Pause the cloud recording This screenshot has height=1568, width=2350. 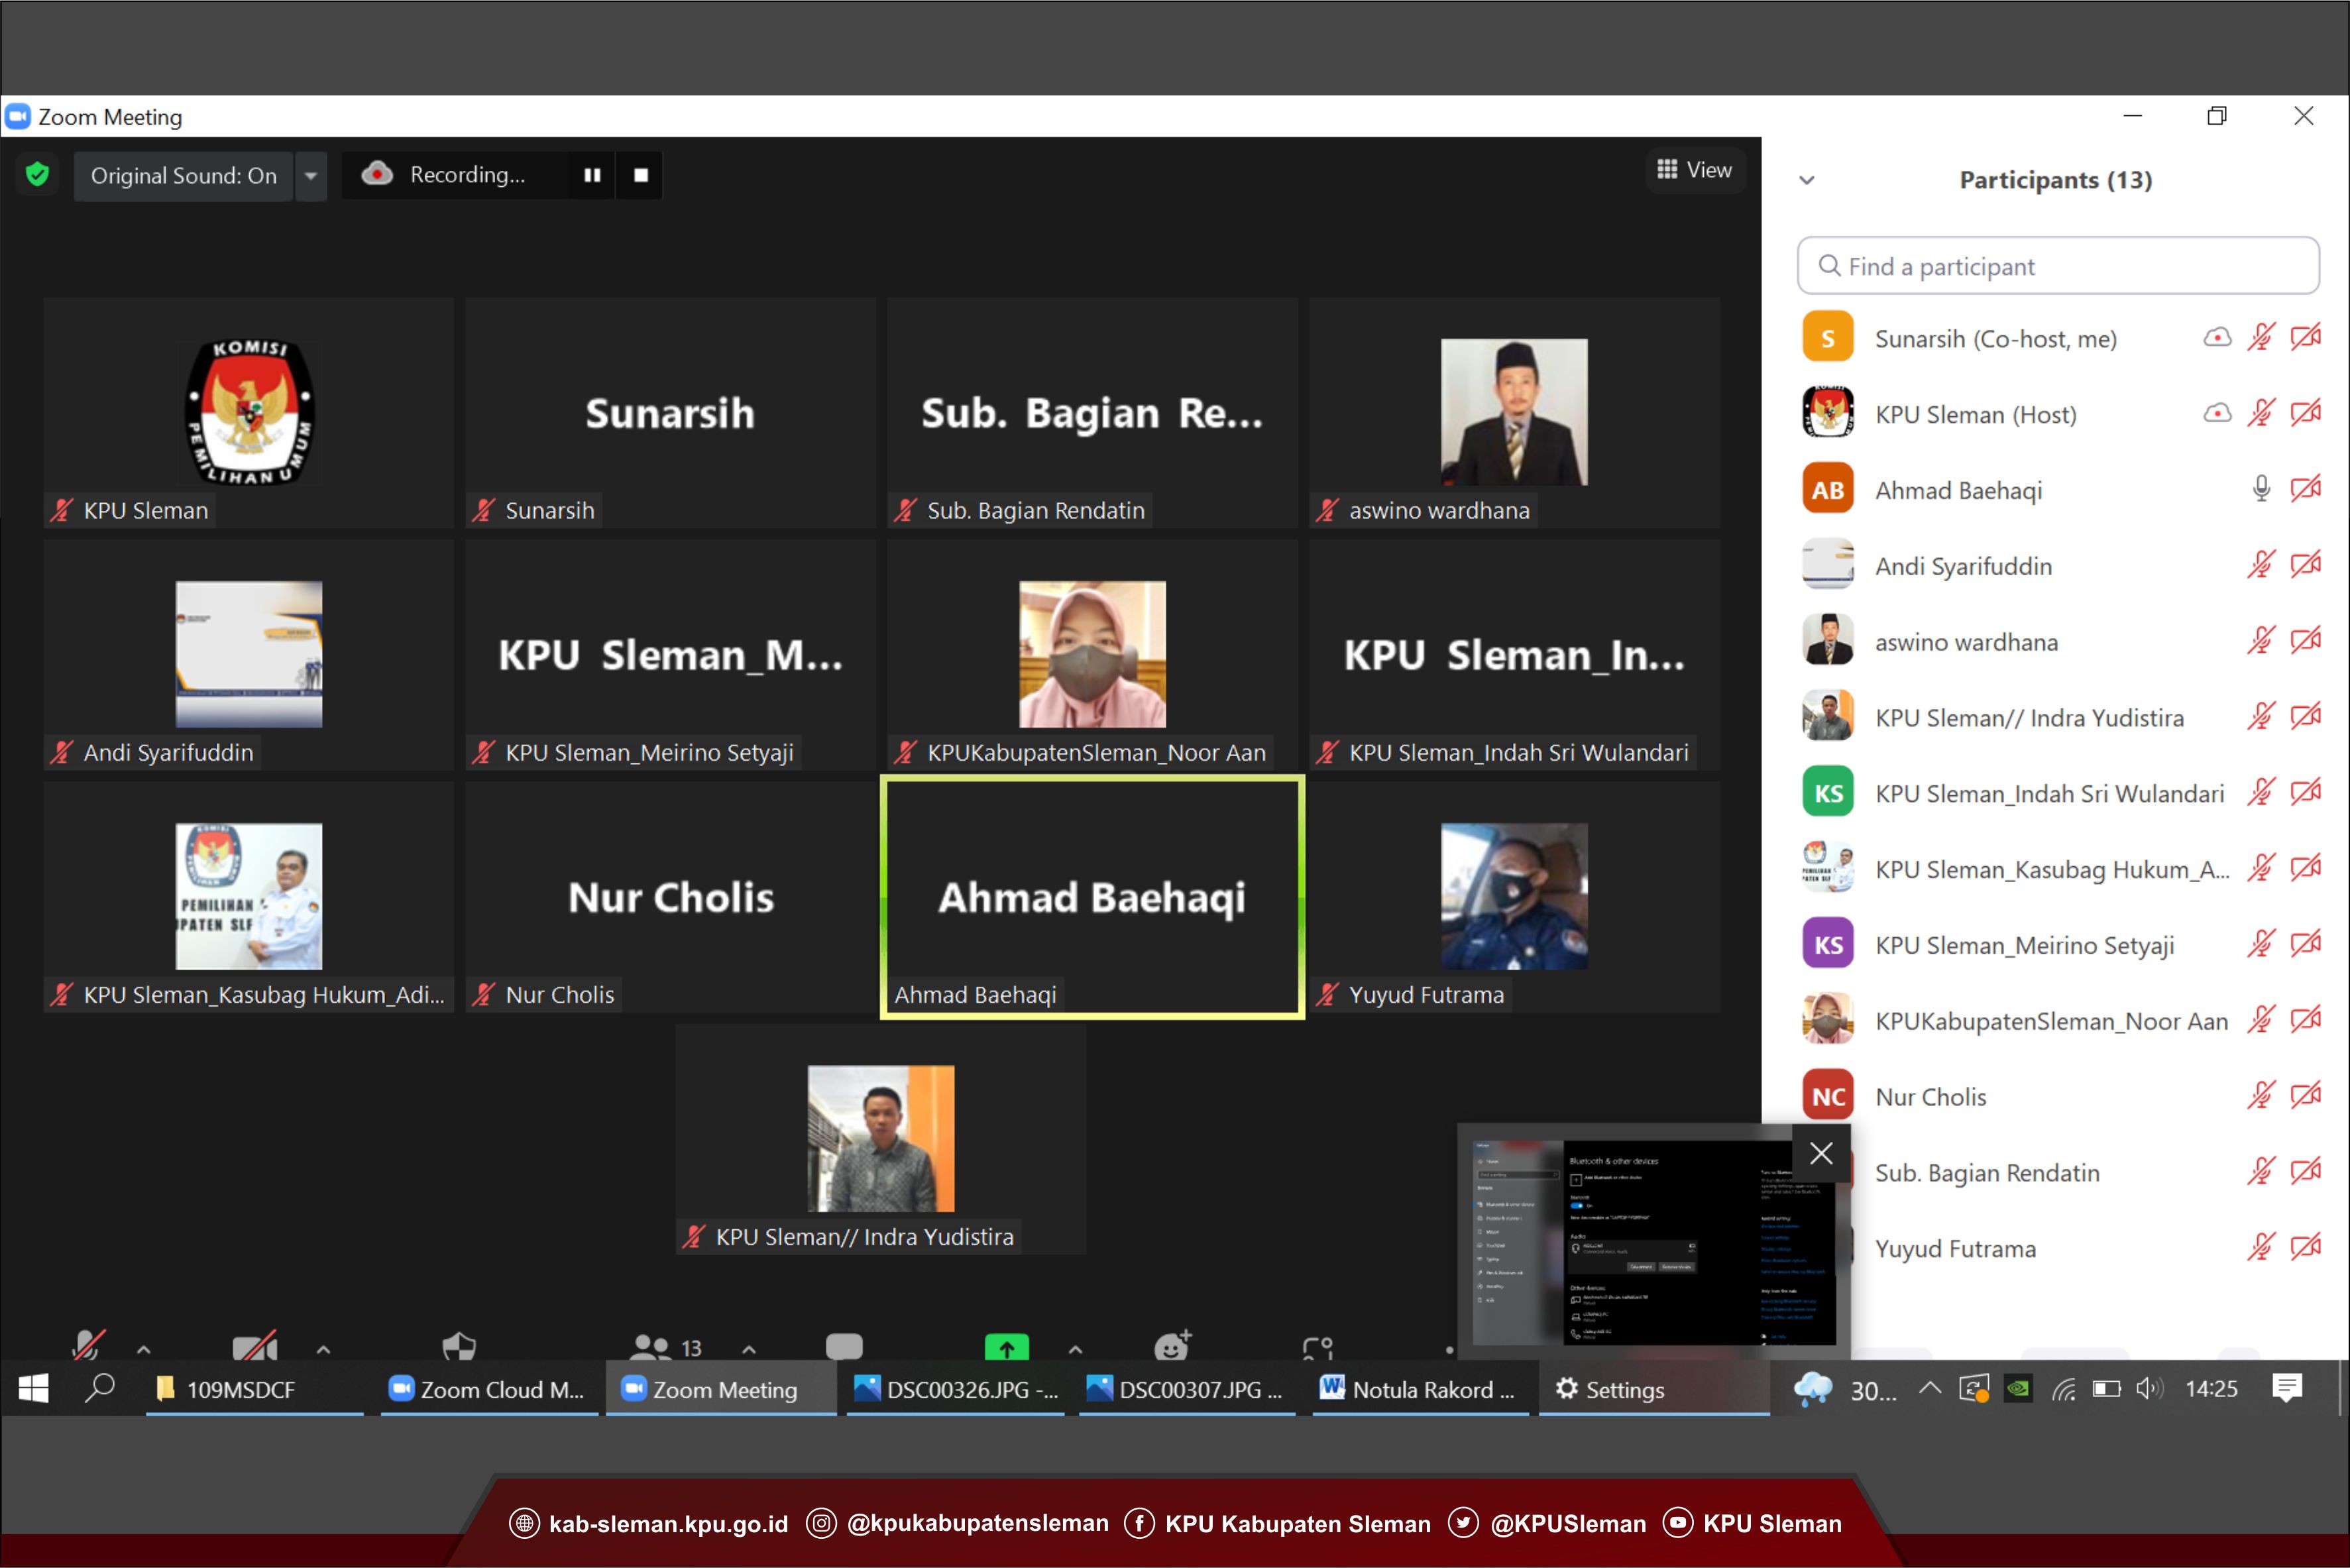(x=592, y=175)
